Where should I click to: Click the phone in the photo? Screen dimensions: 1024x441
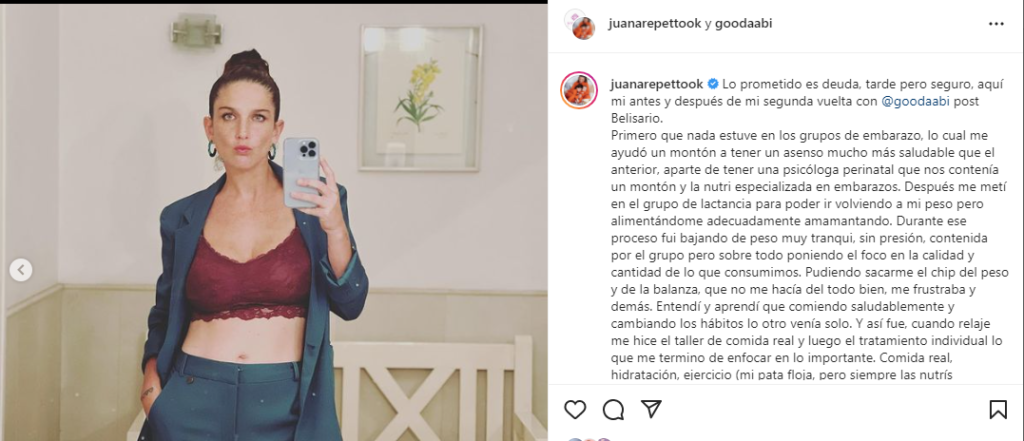(x=300, y=171)
